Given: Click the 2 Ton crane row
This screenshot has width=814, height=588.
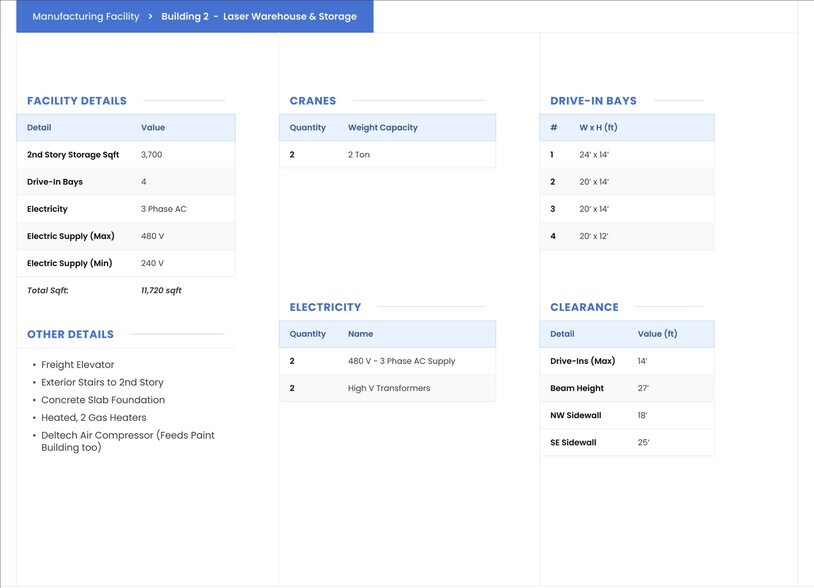Looking at the screenshot, I should tap(387, 155).
